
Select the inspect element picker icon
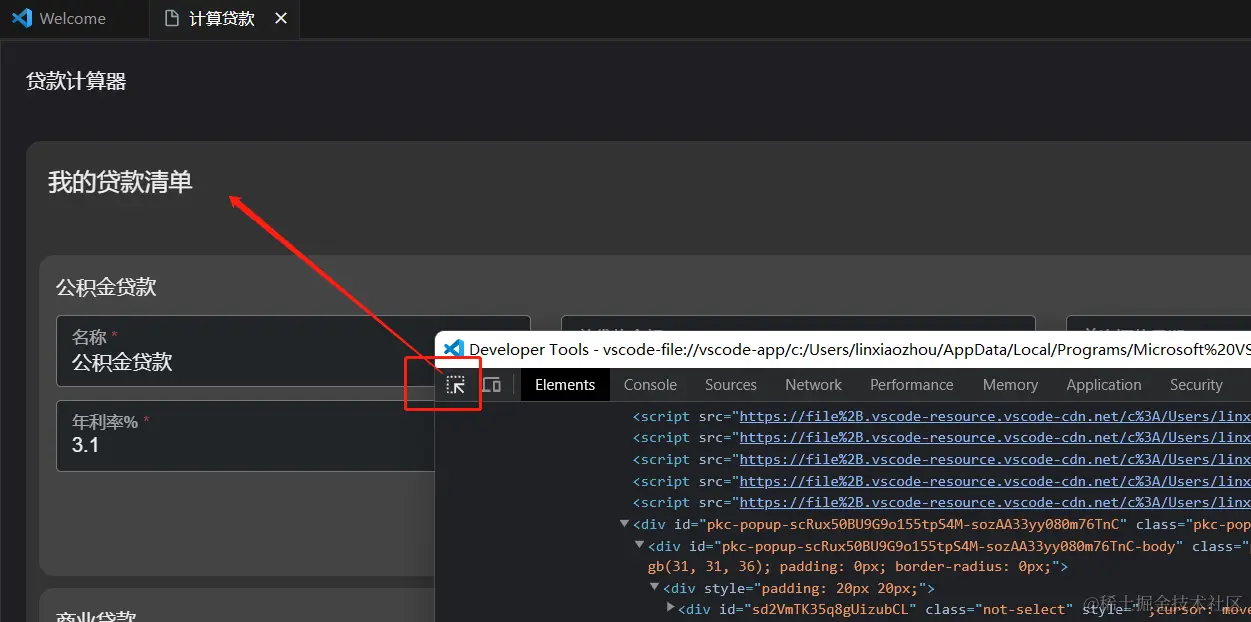pyautogui.click(x=455, y=385)
